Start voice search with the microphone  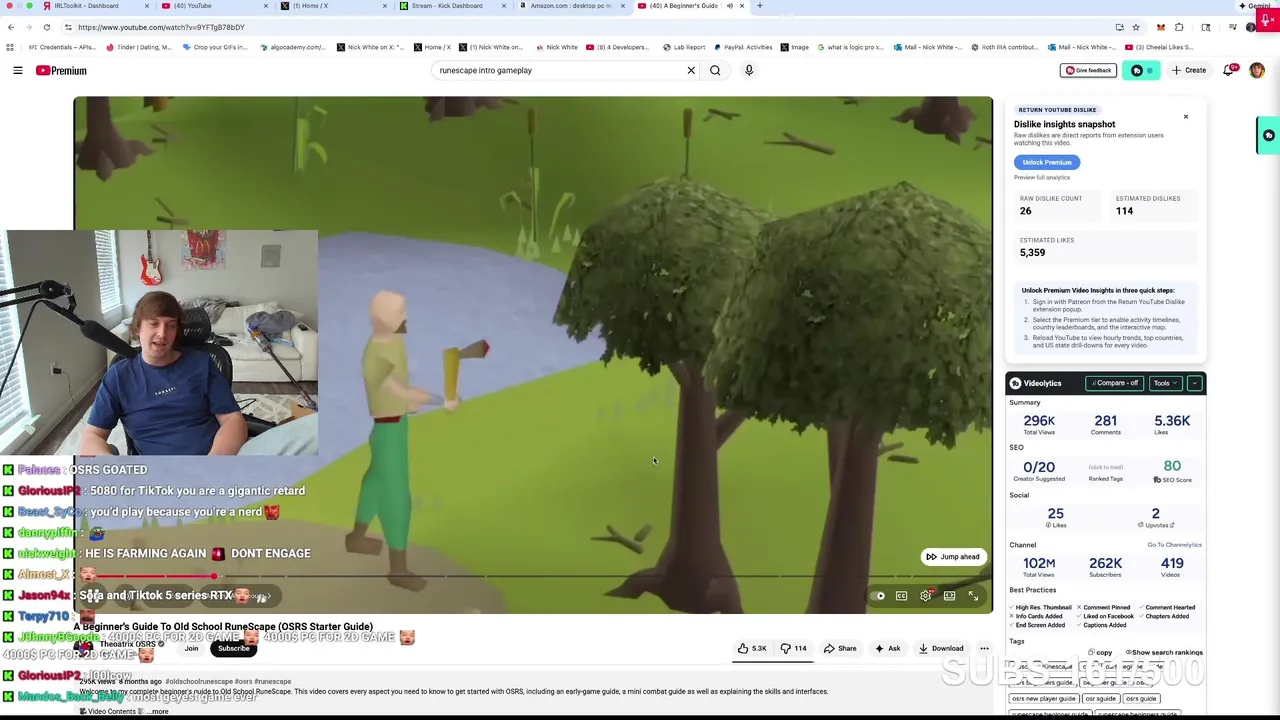[x=748, y=70]
